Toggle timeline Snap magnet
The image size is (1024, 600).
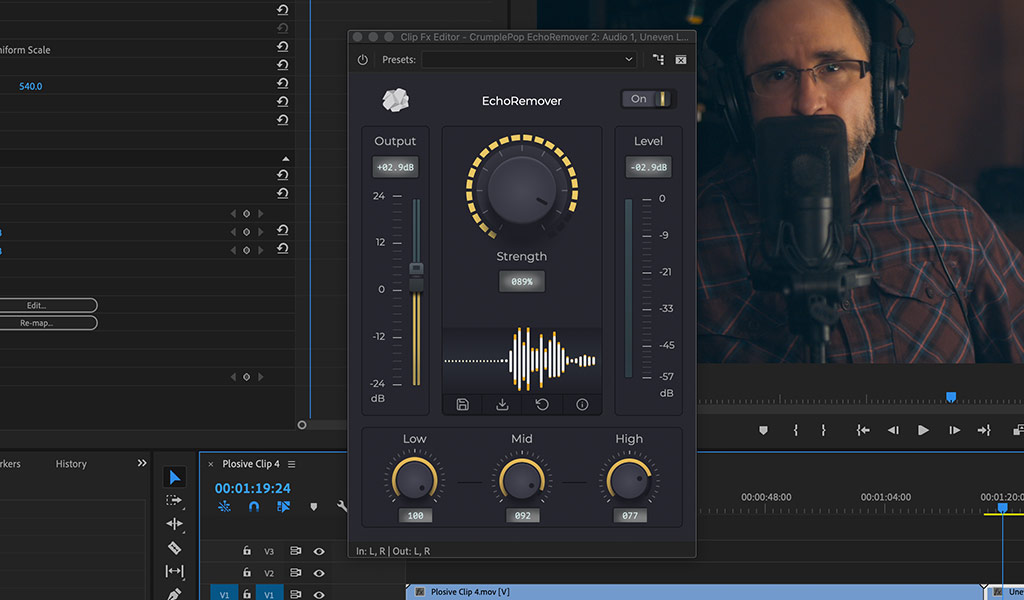(254, 507)
